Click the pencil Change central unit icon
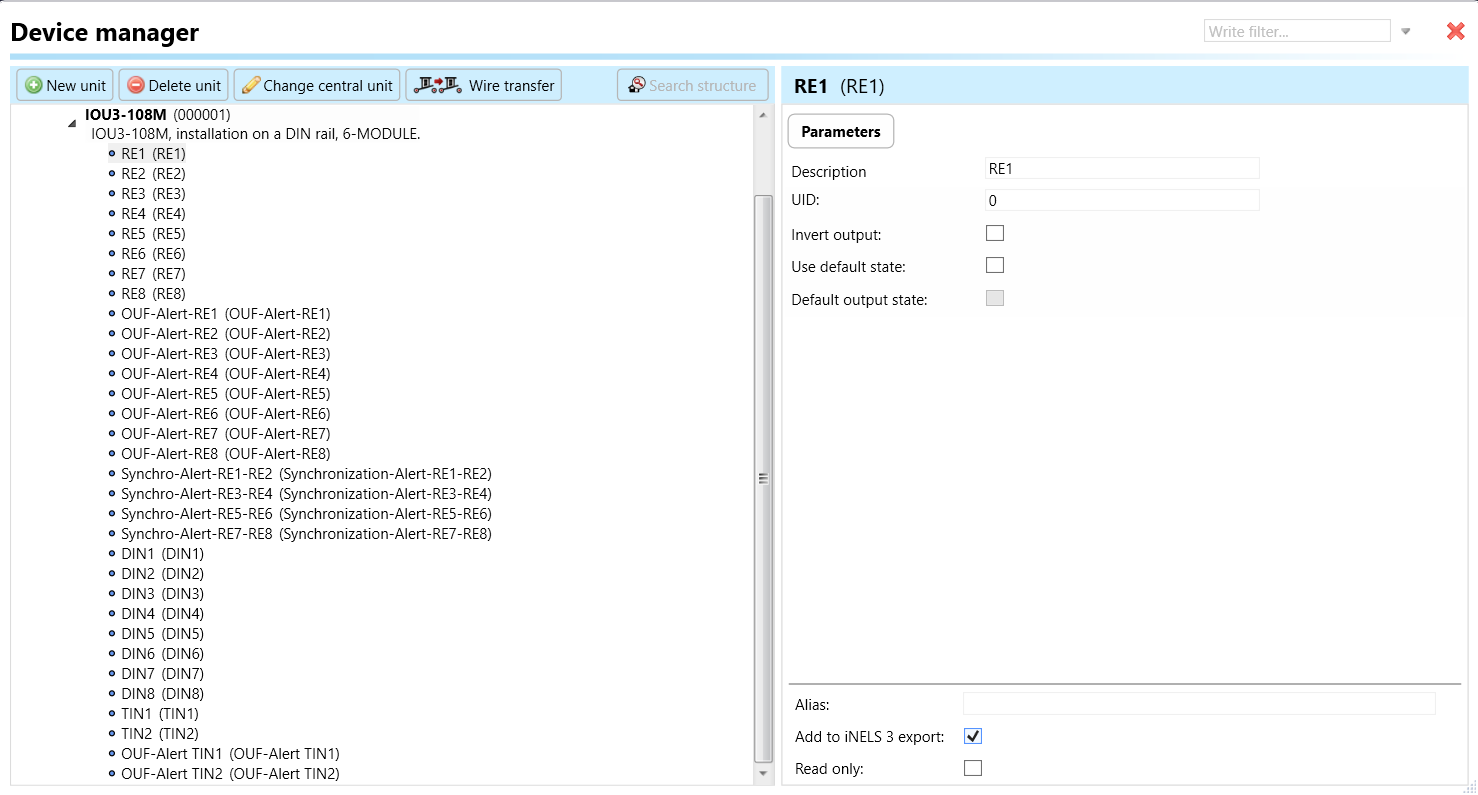Viewport: 1478px width, 795px height. [x=251, y=86]
